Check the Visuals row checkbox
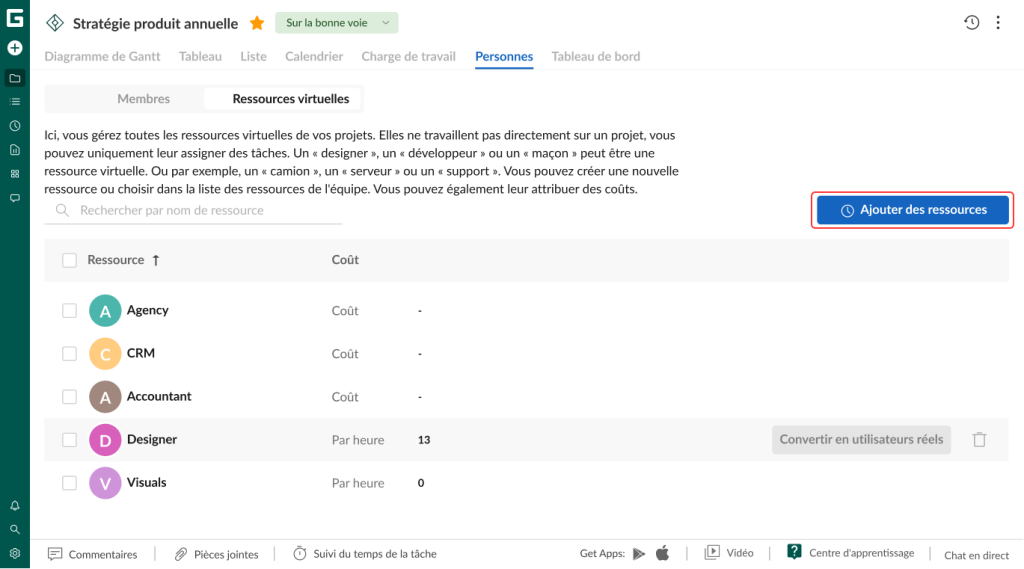The image size is (1024, 569). click(69, 483)
